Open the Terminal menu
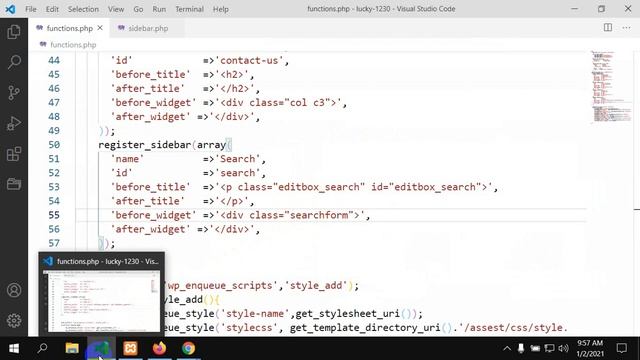 189,9
